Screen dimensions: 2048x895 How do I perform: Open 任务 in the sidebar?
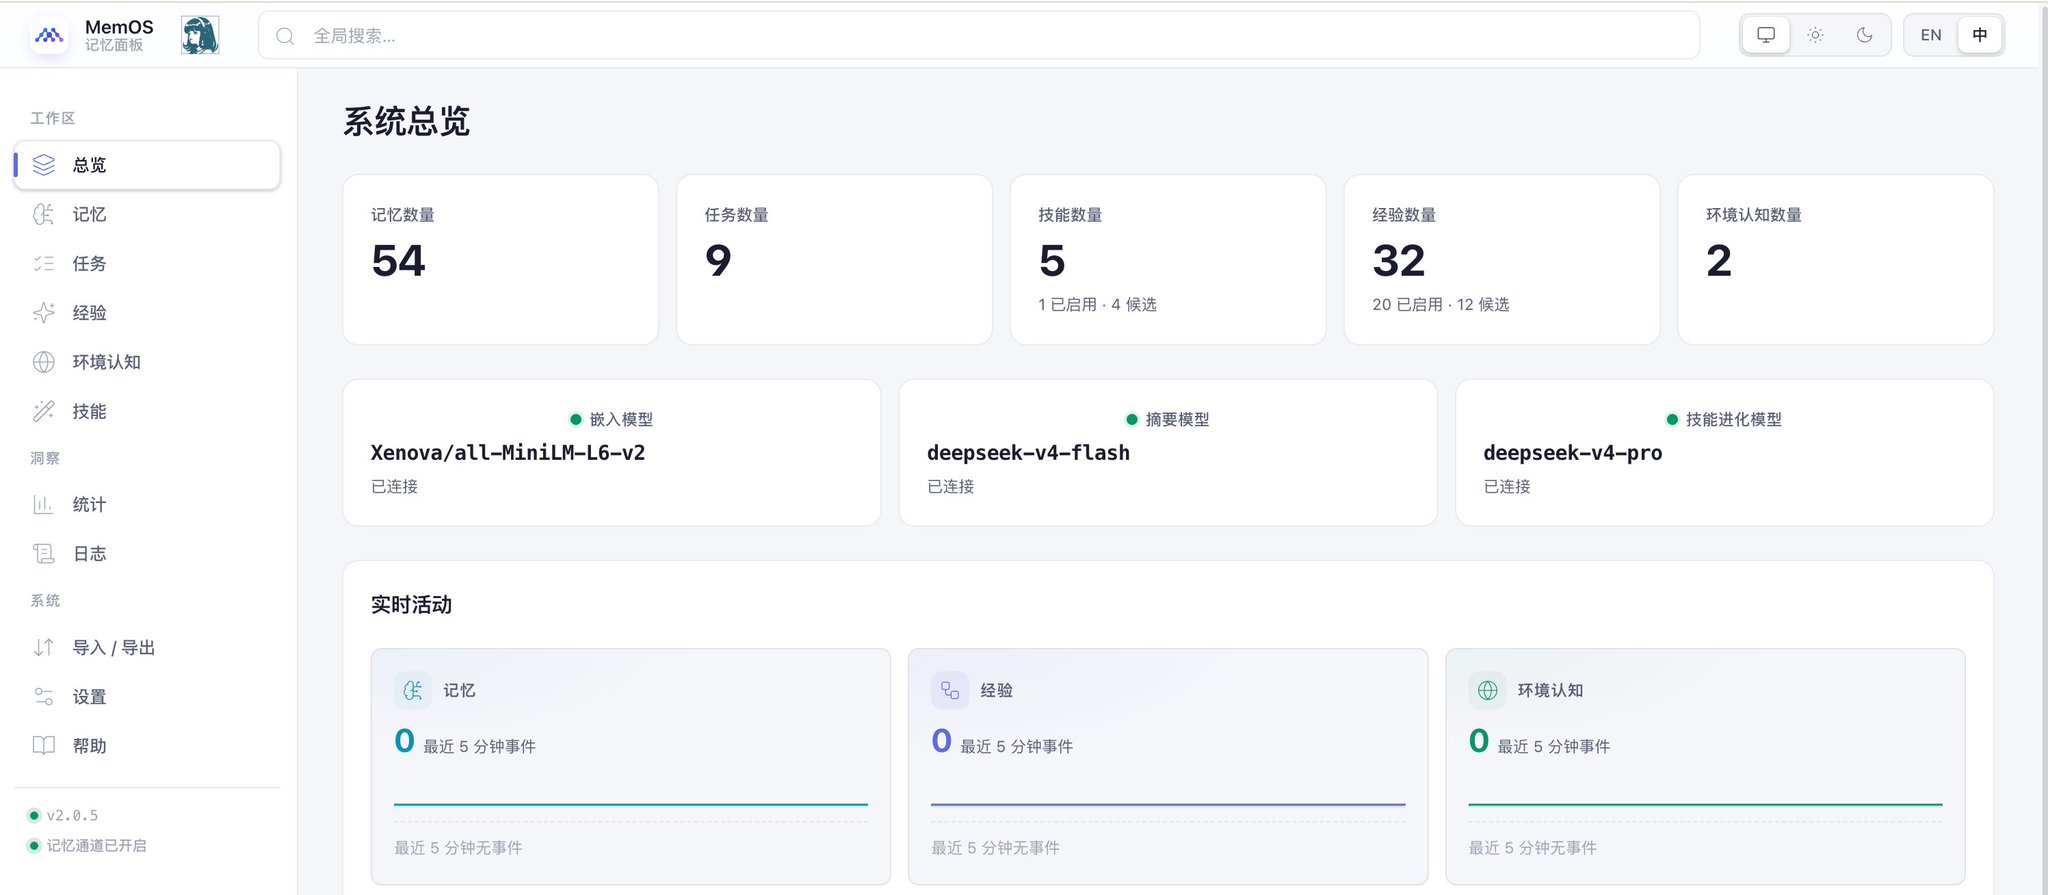(147, 263)
